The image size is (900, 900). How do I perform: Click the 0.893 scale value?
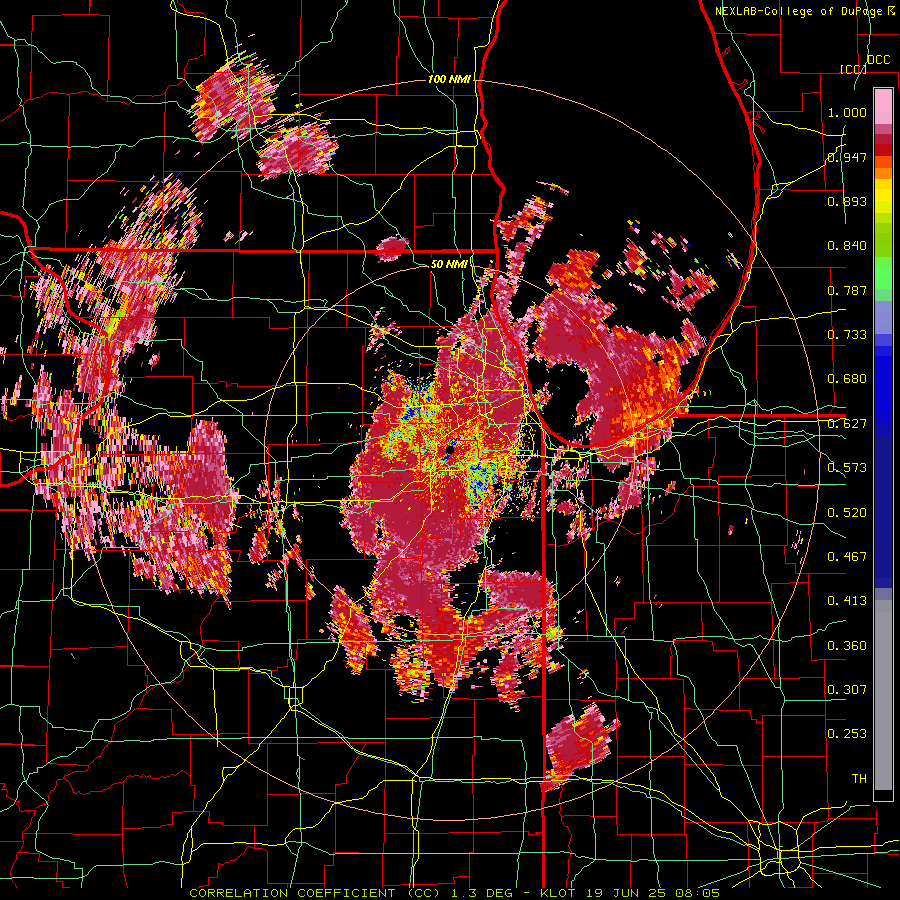coord(847,201)
